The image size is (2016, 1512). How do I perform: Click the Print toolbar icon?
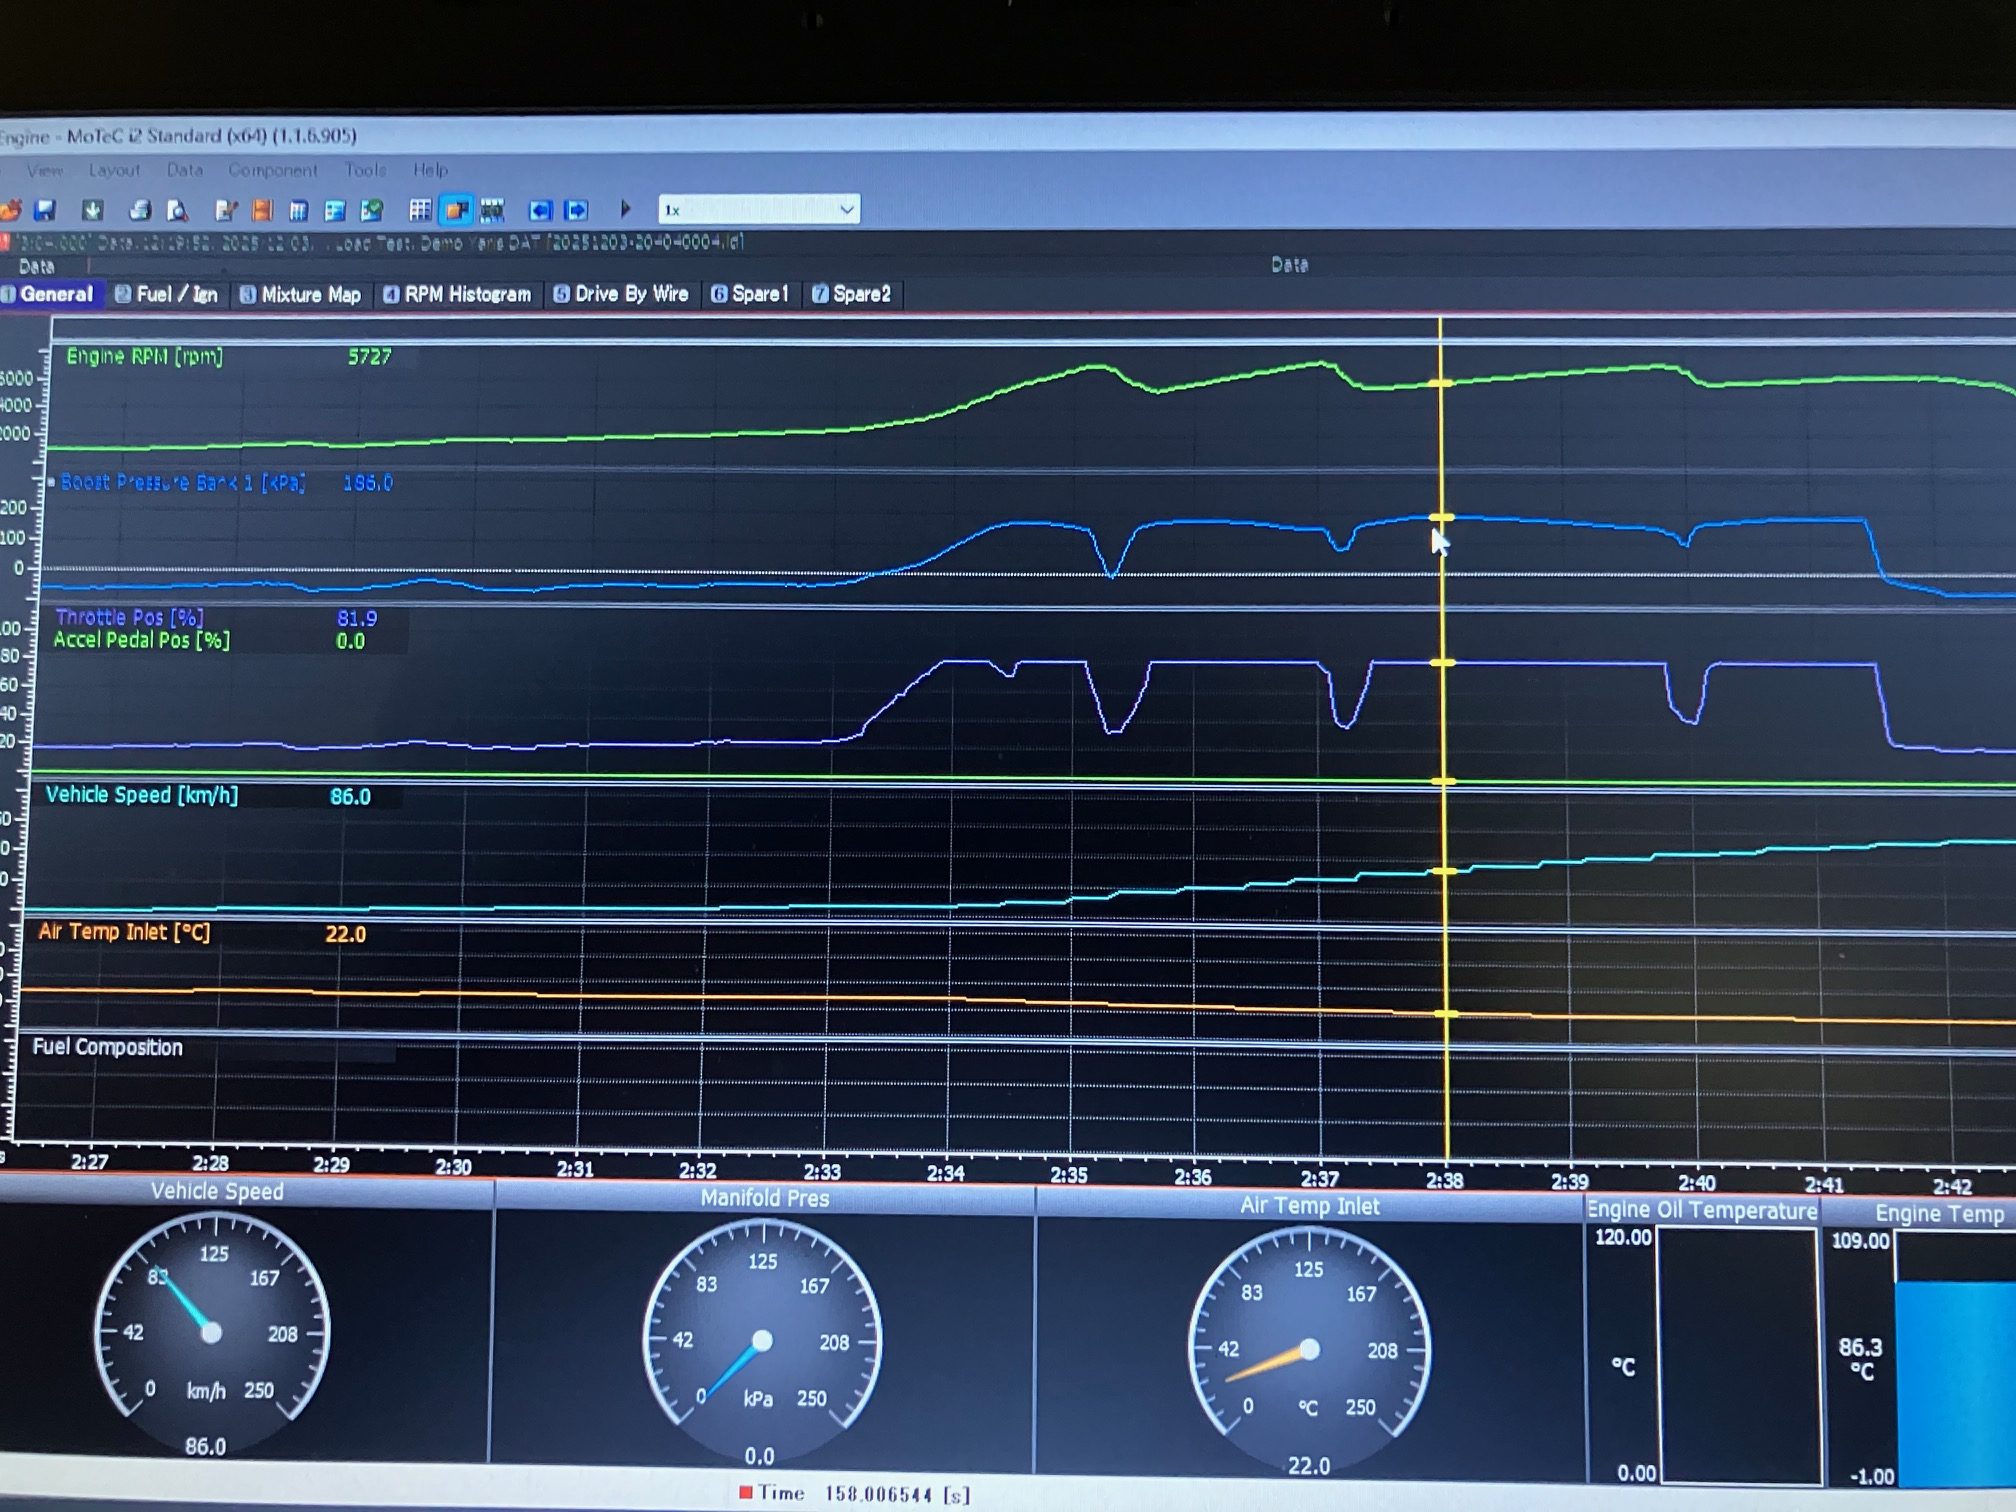(x=140, y=210)
